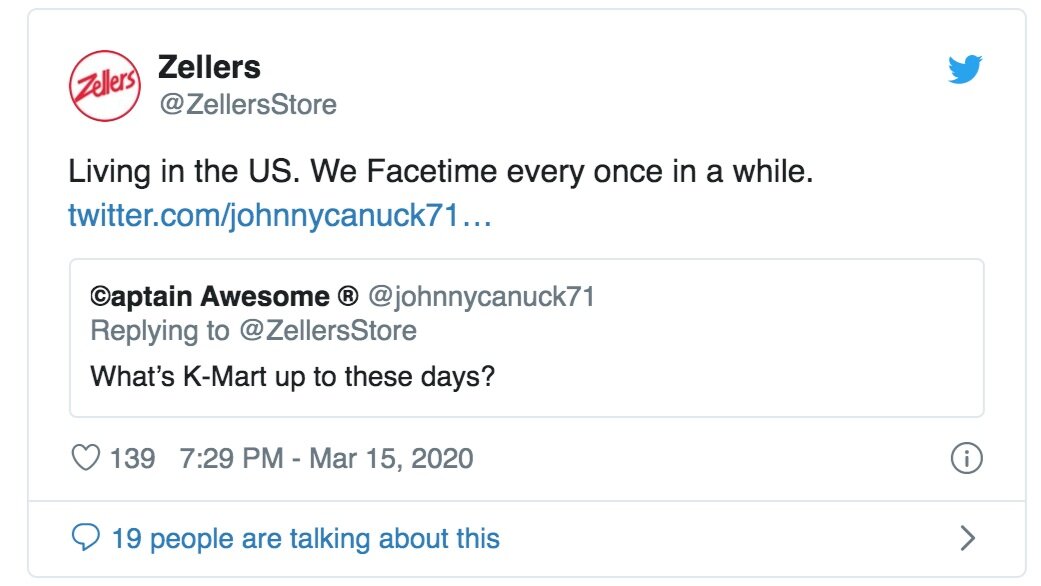Screen dimensions: 1041x586
Task: Open quoted tweet text about K-Mart
Action: pyautogui.click(x=293, y=377)
